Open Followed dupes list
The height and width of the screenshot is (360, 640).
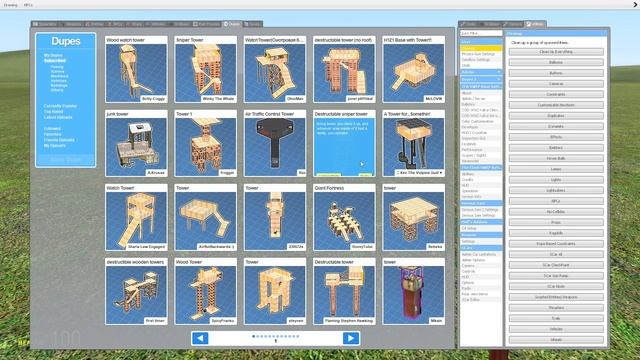(52, 129)
